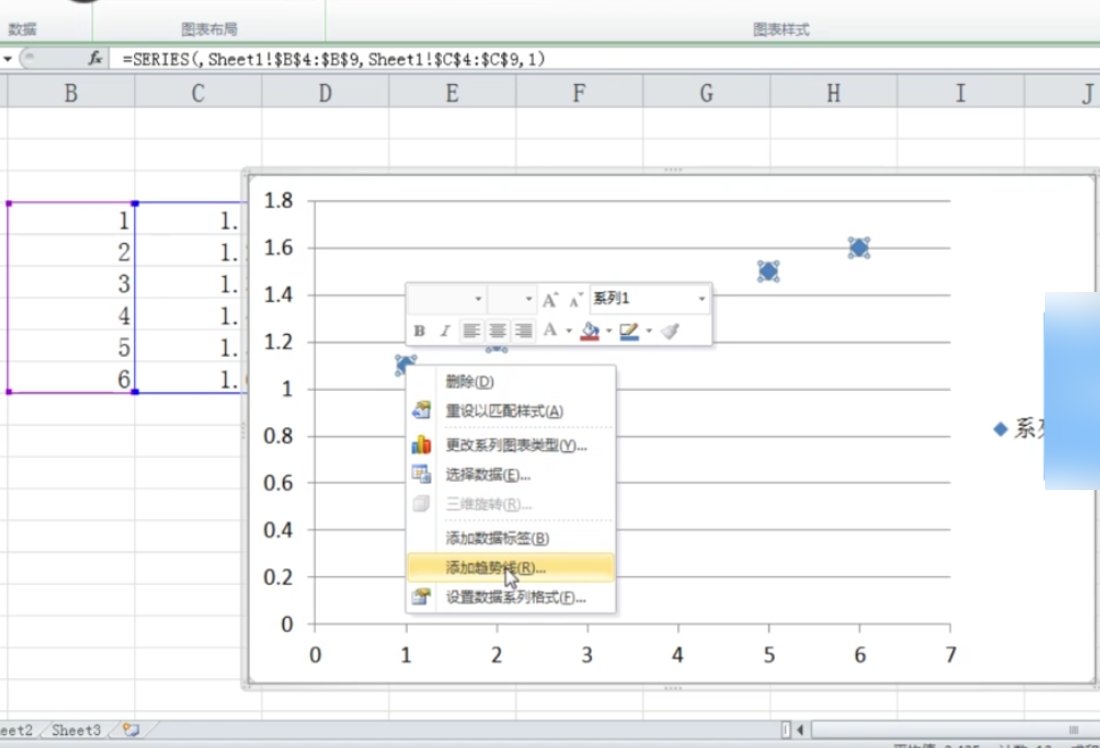Click the 设置数据系列格式 icon in the context menu
Screen dimensions: 1100x748
point(421,596)
